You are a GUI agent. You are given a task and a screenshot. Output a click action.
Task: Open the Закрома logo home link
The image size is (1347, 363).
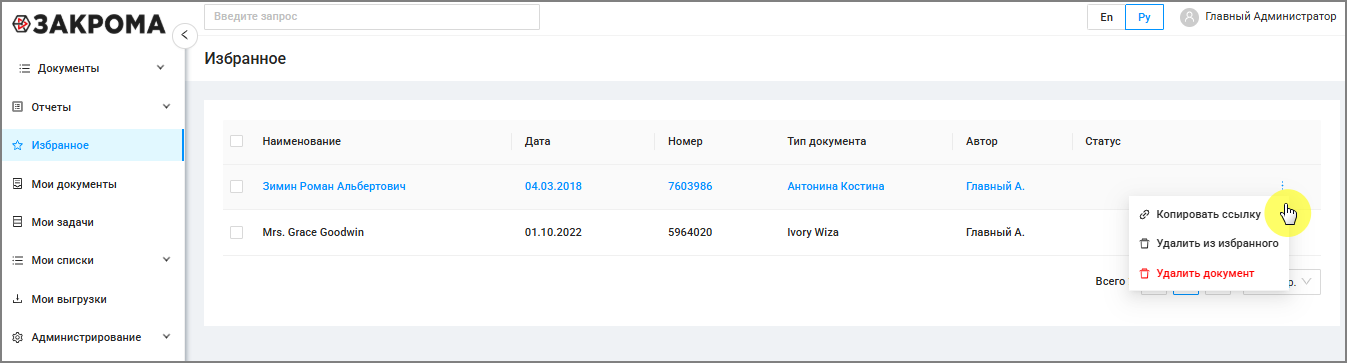tap(88, 23)
